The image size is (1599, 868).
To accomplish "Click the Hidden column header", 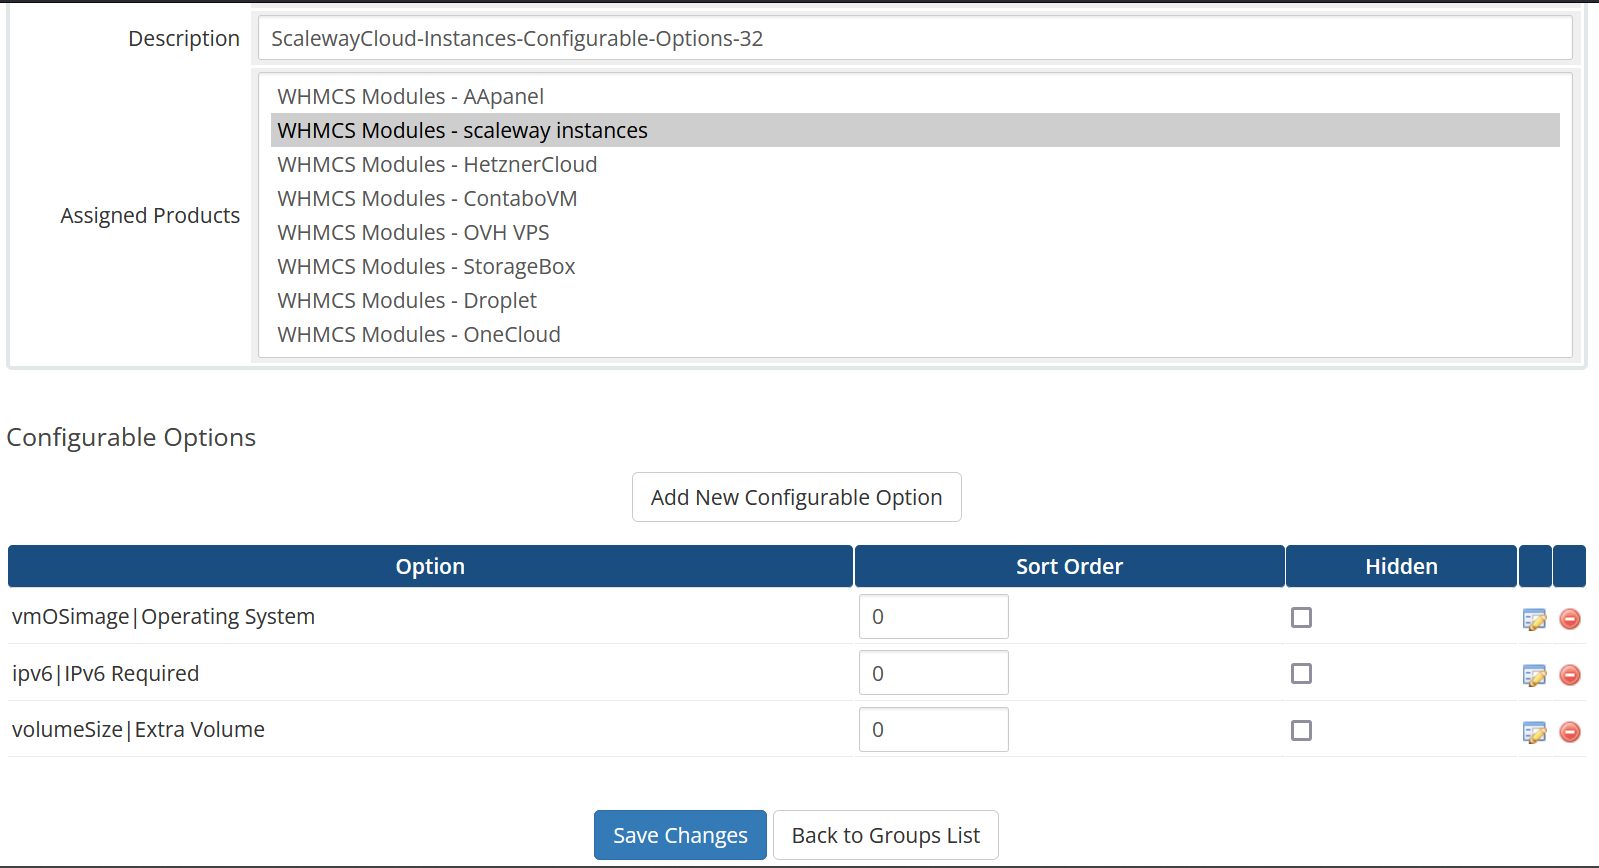I will (1401, 566).
